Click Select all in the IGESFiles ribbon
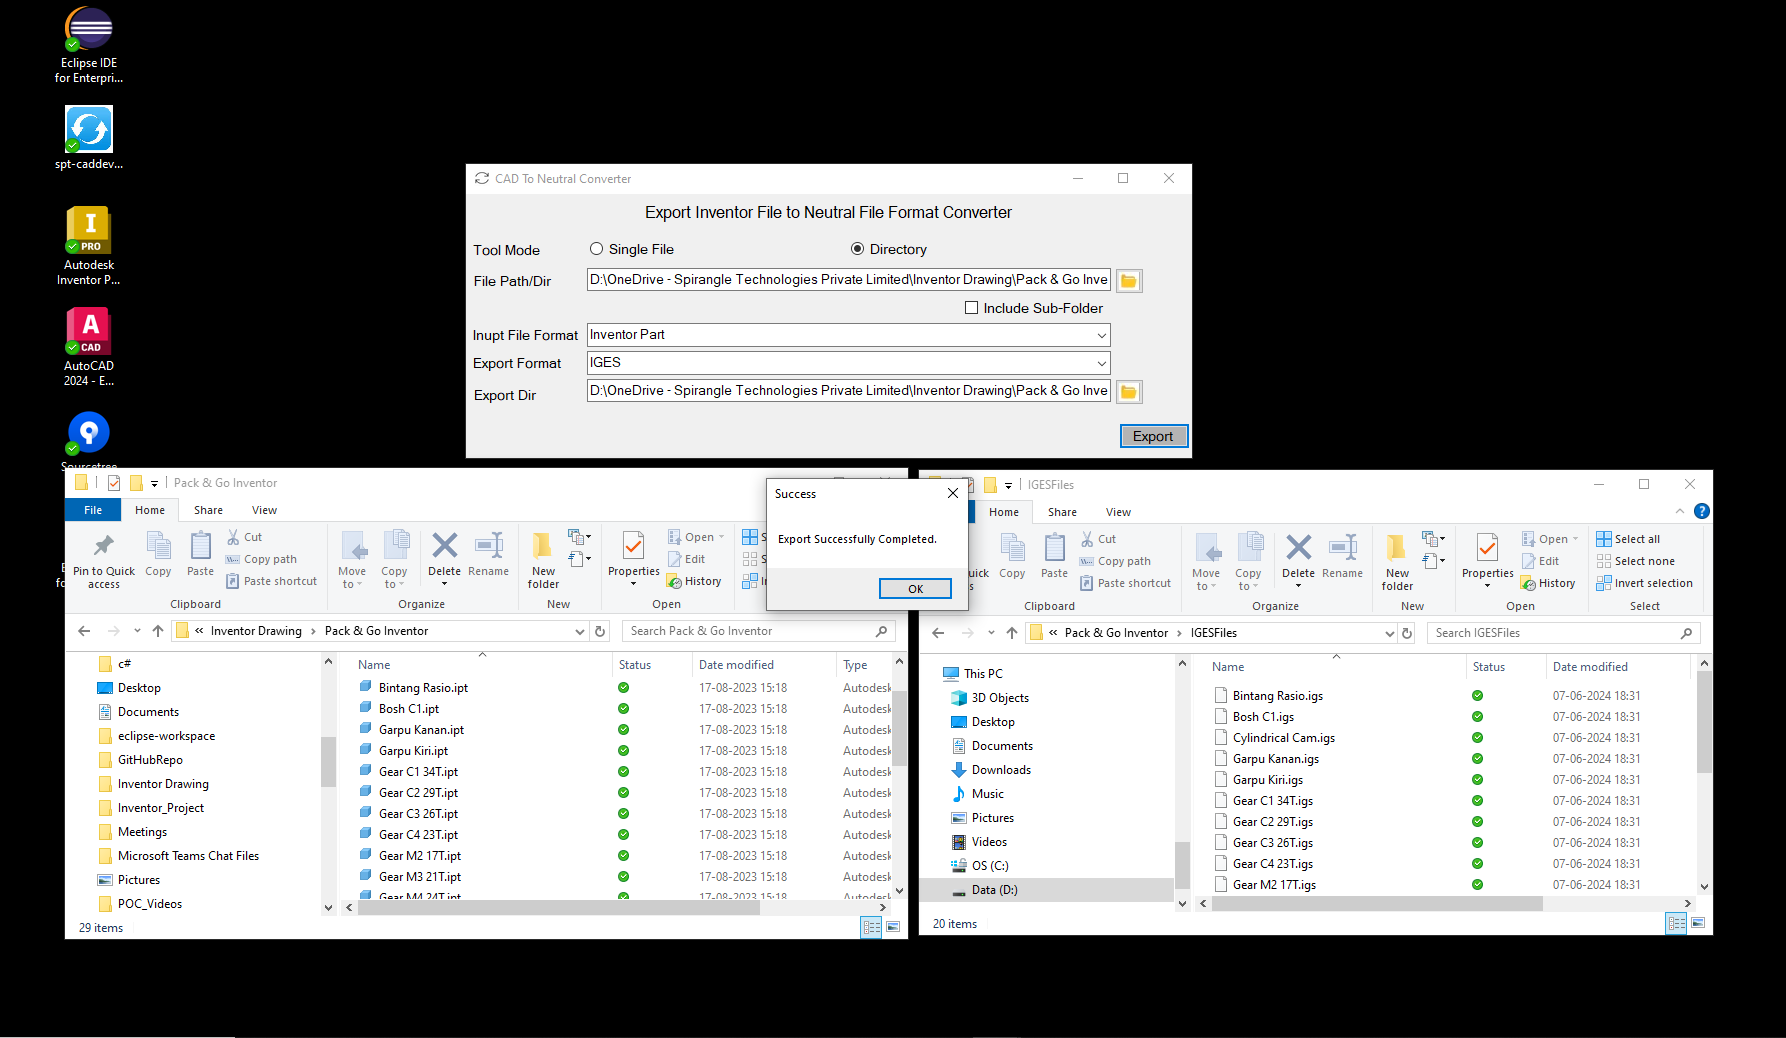 point(1628,539)
